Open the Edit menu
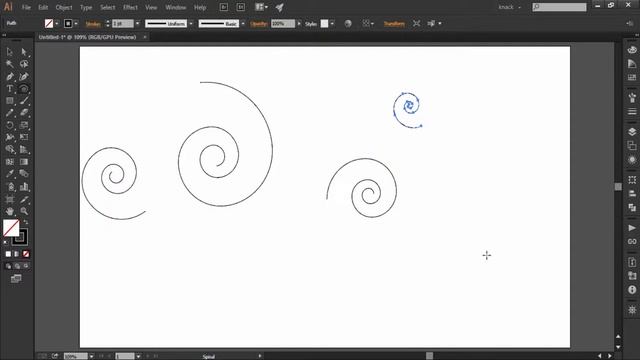This screenshot has width=640, height=360. 43,7
